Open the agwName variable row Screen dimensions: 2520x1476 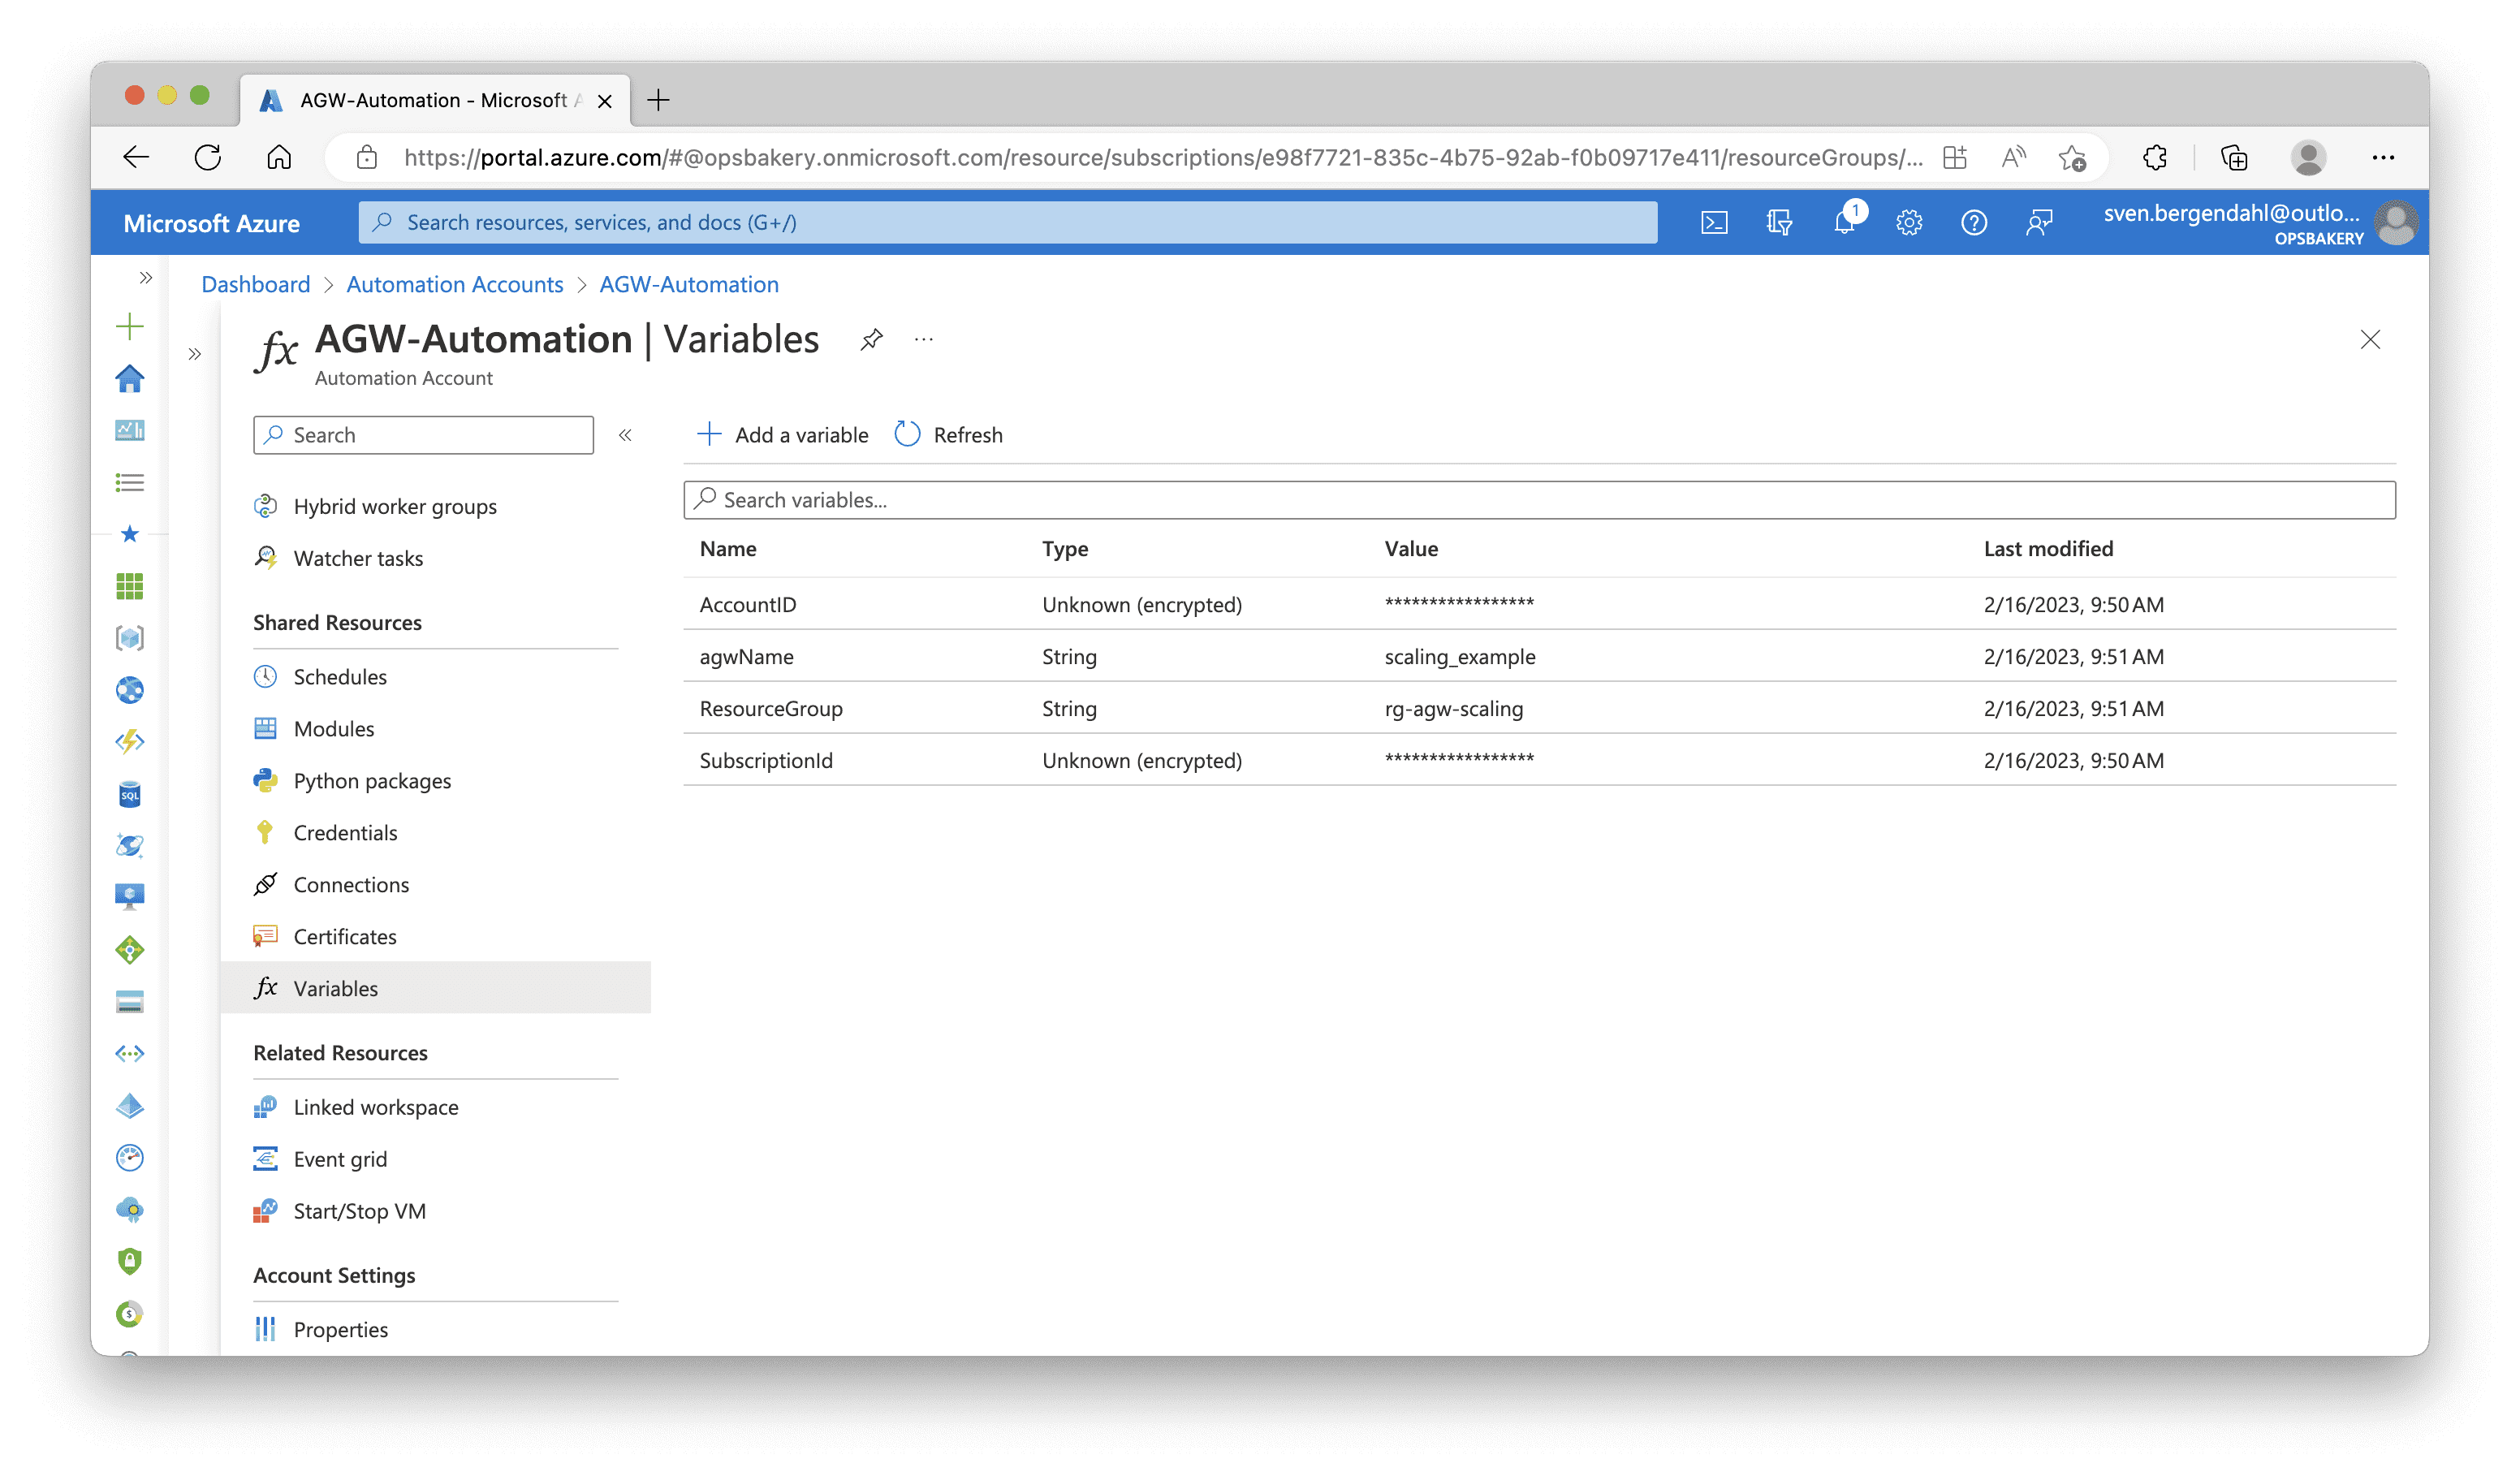point(747,657)
